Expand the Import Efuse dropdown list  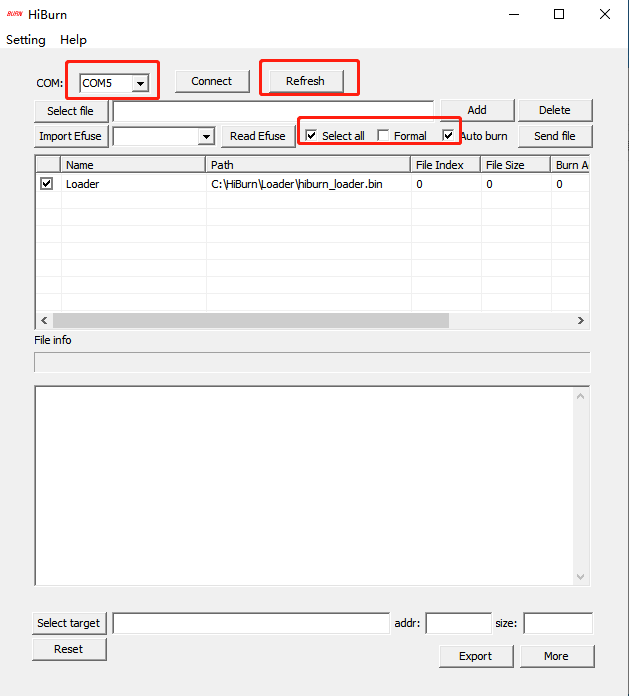tap(206, 136)
